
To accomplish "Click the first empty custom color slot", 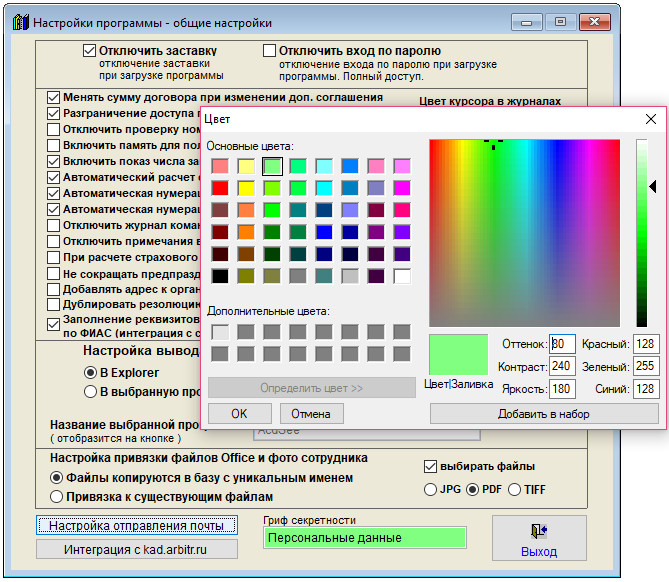I will (x=220, y=331).
